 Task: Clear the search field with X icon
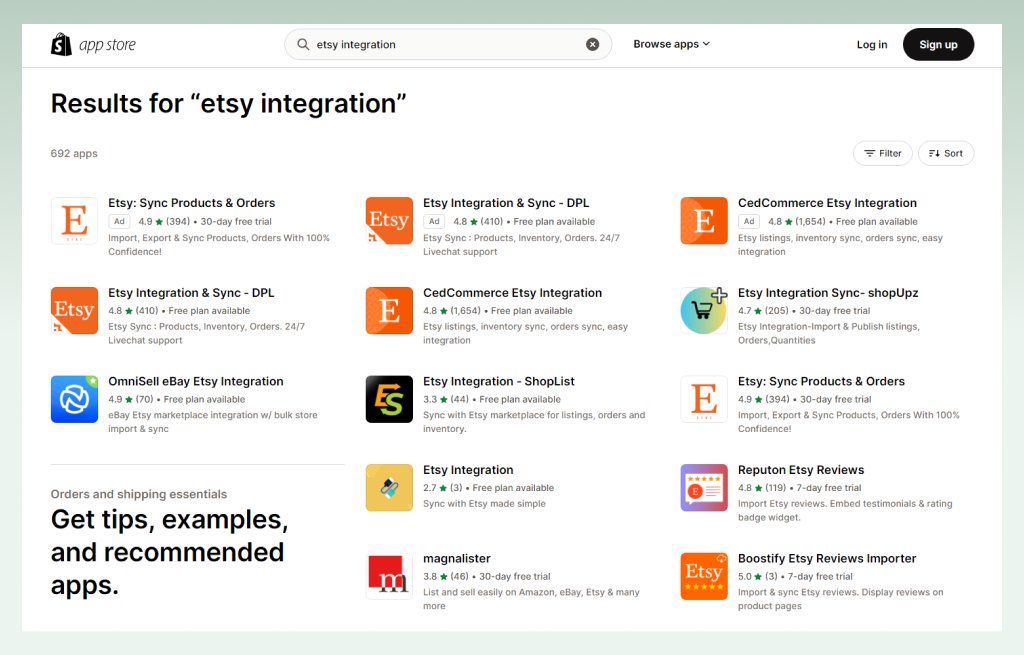pyautogui.click(x=592, y=45)
